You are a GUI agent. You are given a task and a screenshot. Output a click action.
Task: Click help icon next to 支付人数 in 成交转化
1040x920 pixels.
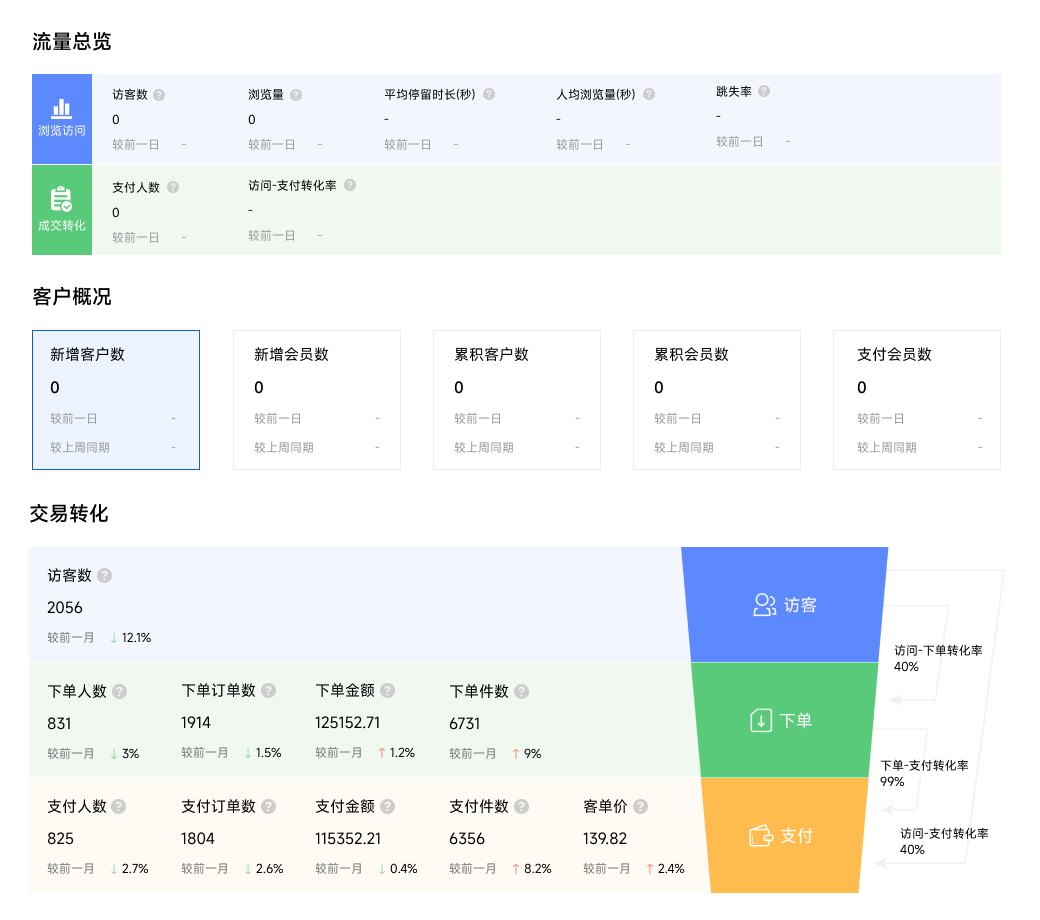172,187
